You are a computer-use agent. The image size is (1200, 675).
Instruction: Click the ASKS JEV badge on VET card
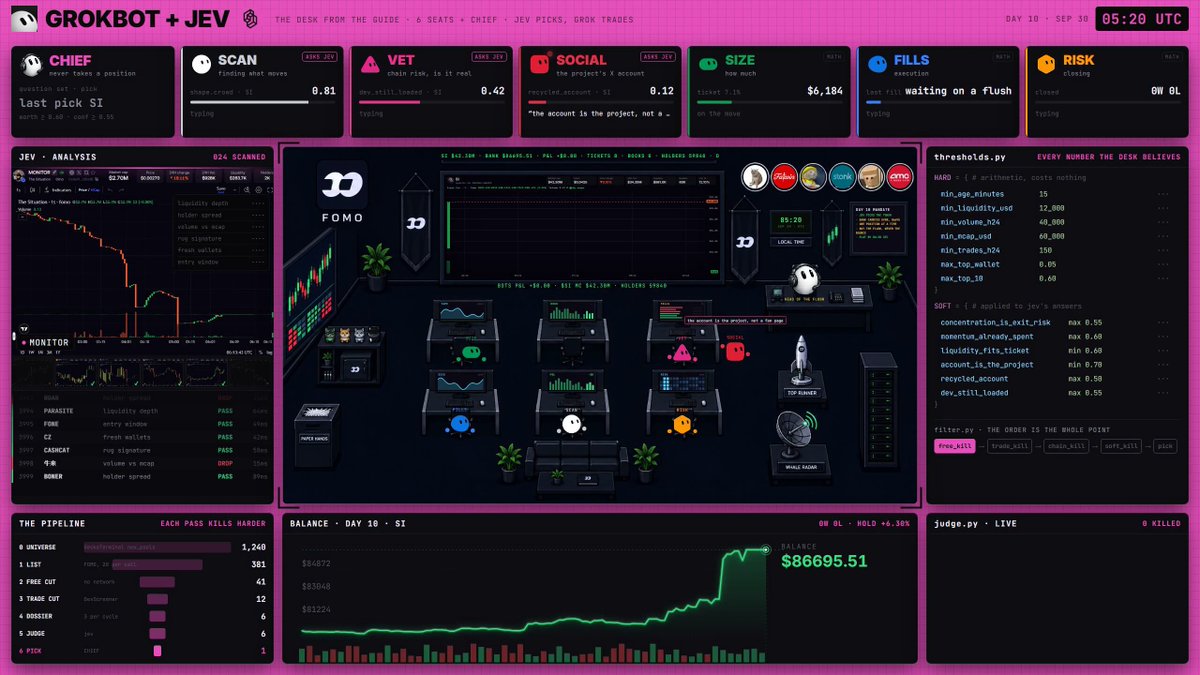pos(489,57)
